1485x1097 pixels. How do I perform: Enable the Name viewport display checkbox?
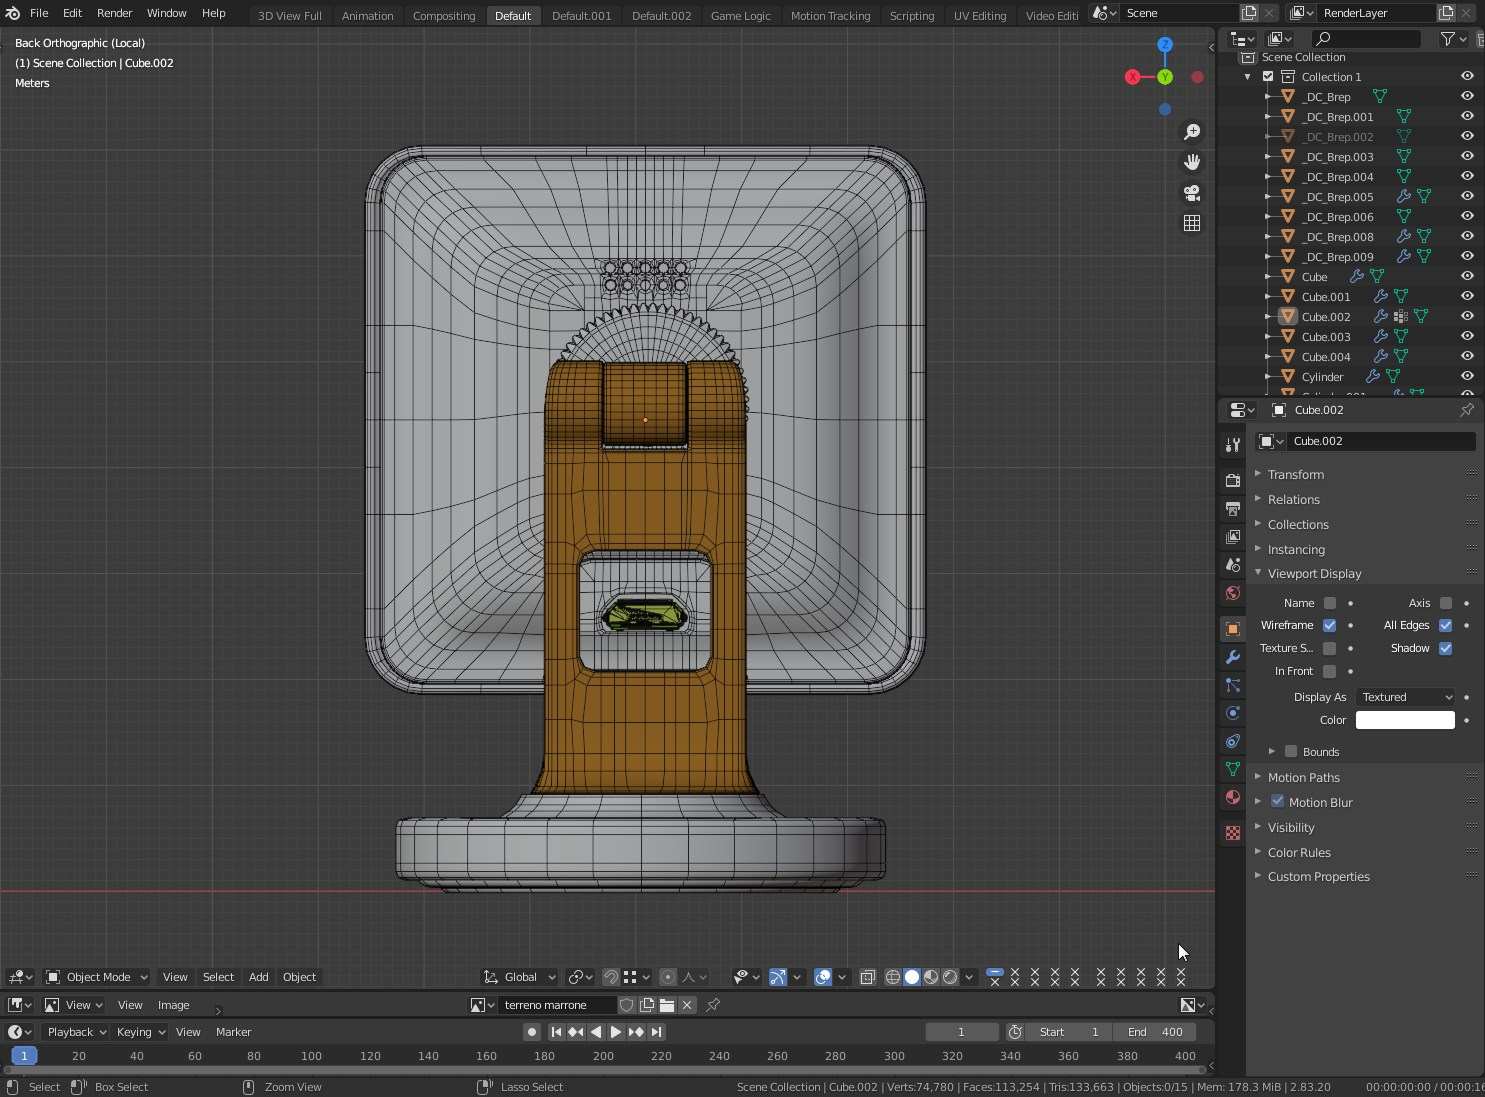click(x=1329, y=603)
